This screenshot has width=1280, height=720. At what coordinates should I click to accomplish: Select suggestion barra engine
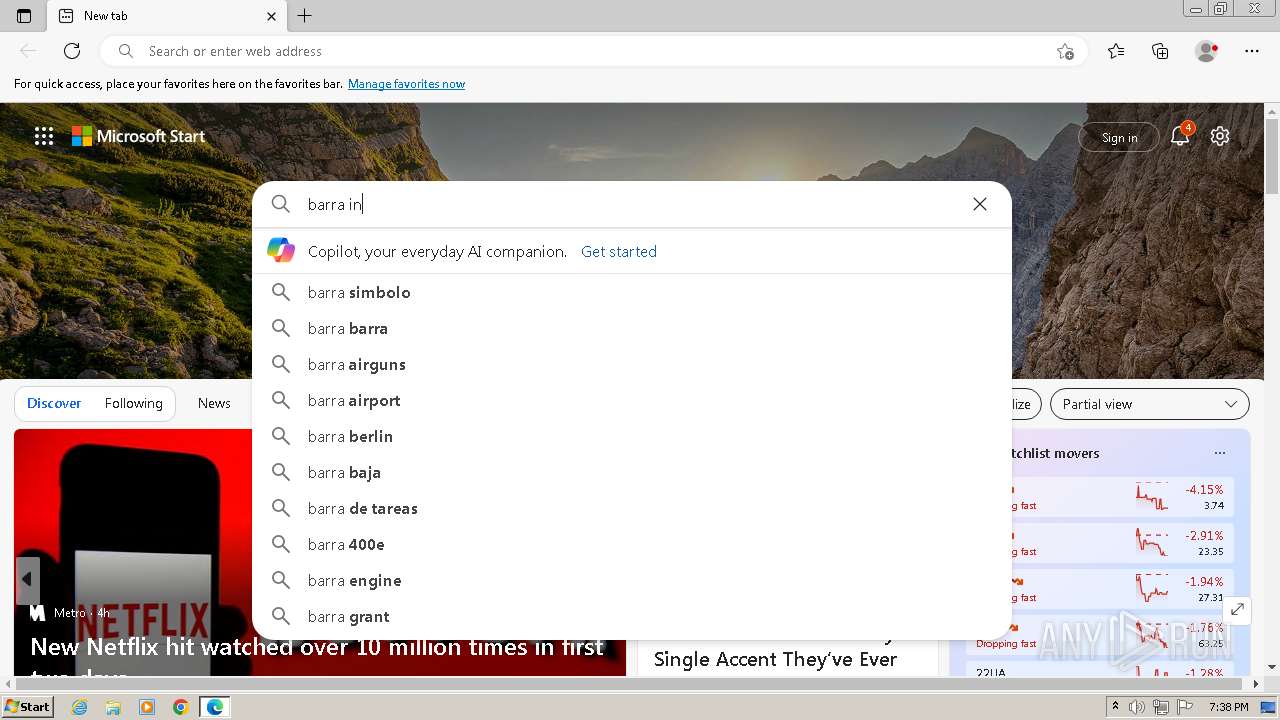tap(632, 580)
